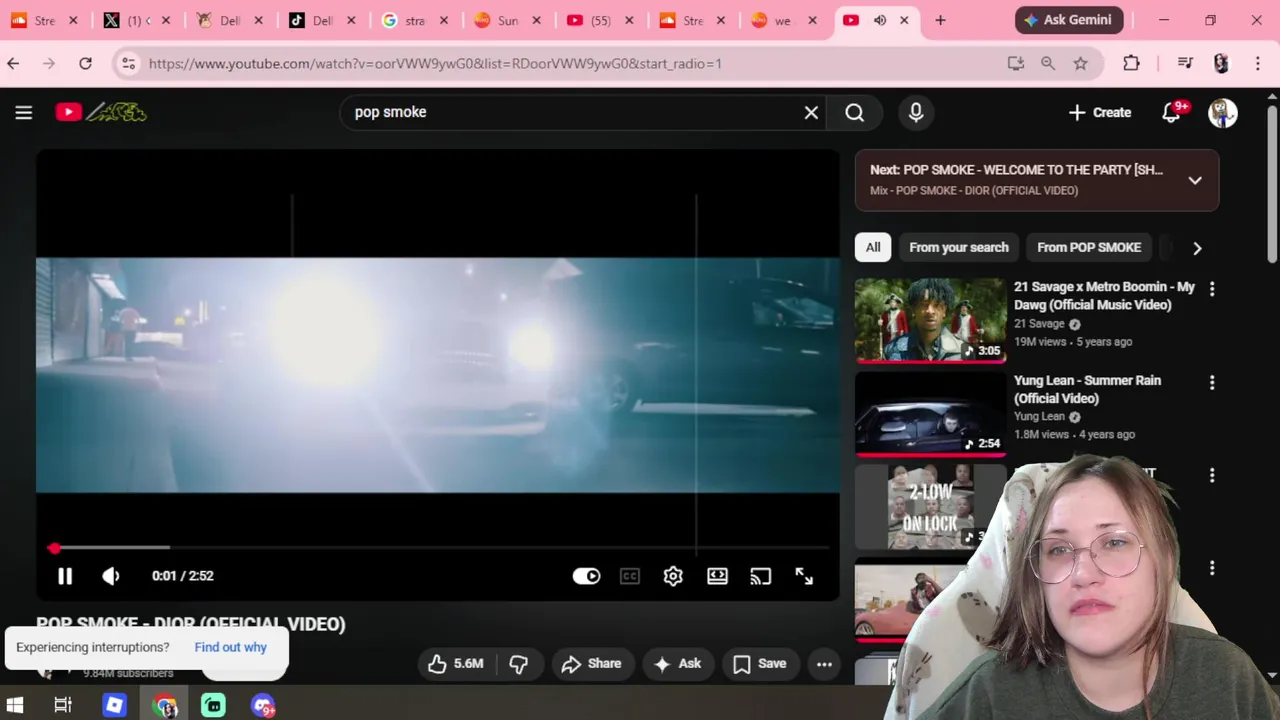Show more filter chips with the arrow
The image size is (1280, 720).
pyautogui.click(x=1197, y=248)
